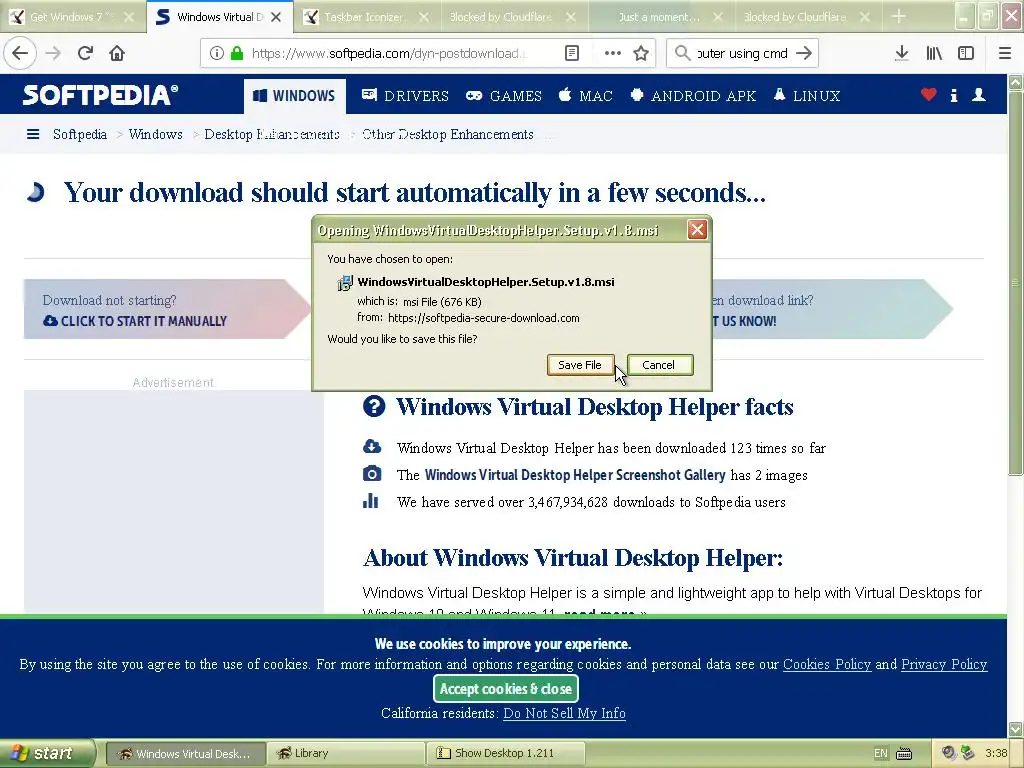This screenshot has width=1024, height=768.
Task: Open a new browser tab
Action: [x=899, y=16]
